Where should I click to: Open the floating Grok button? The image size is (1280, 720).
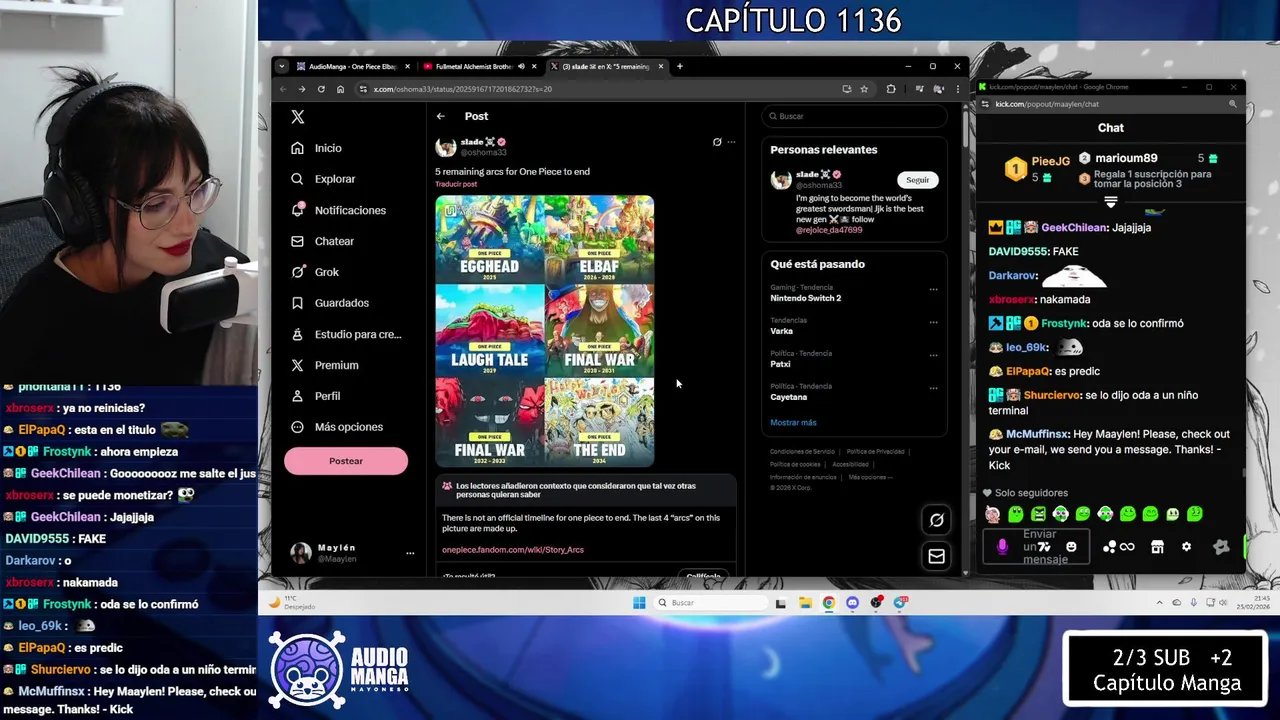pos(936,520)
